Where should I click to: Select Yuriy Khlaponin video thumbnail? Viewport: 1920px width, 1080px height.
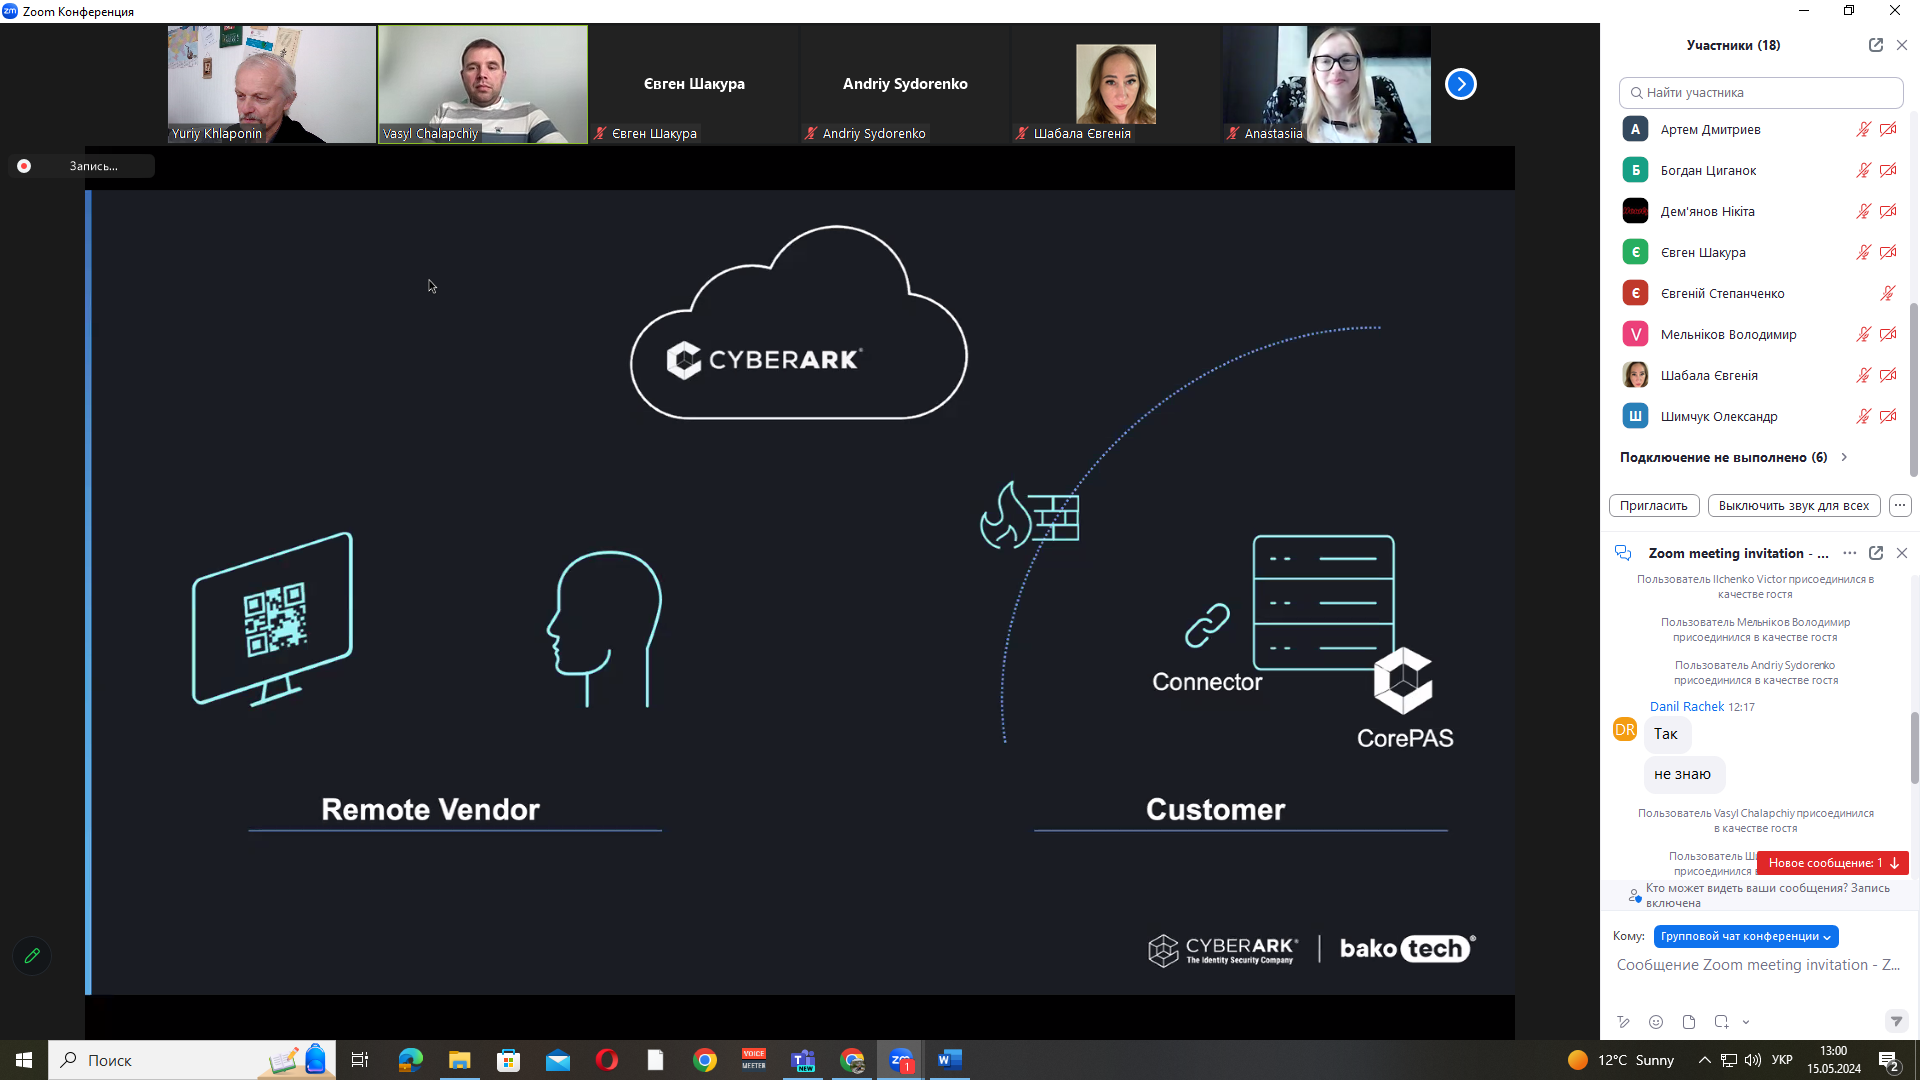coord(272,84)
